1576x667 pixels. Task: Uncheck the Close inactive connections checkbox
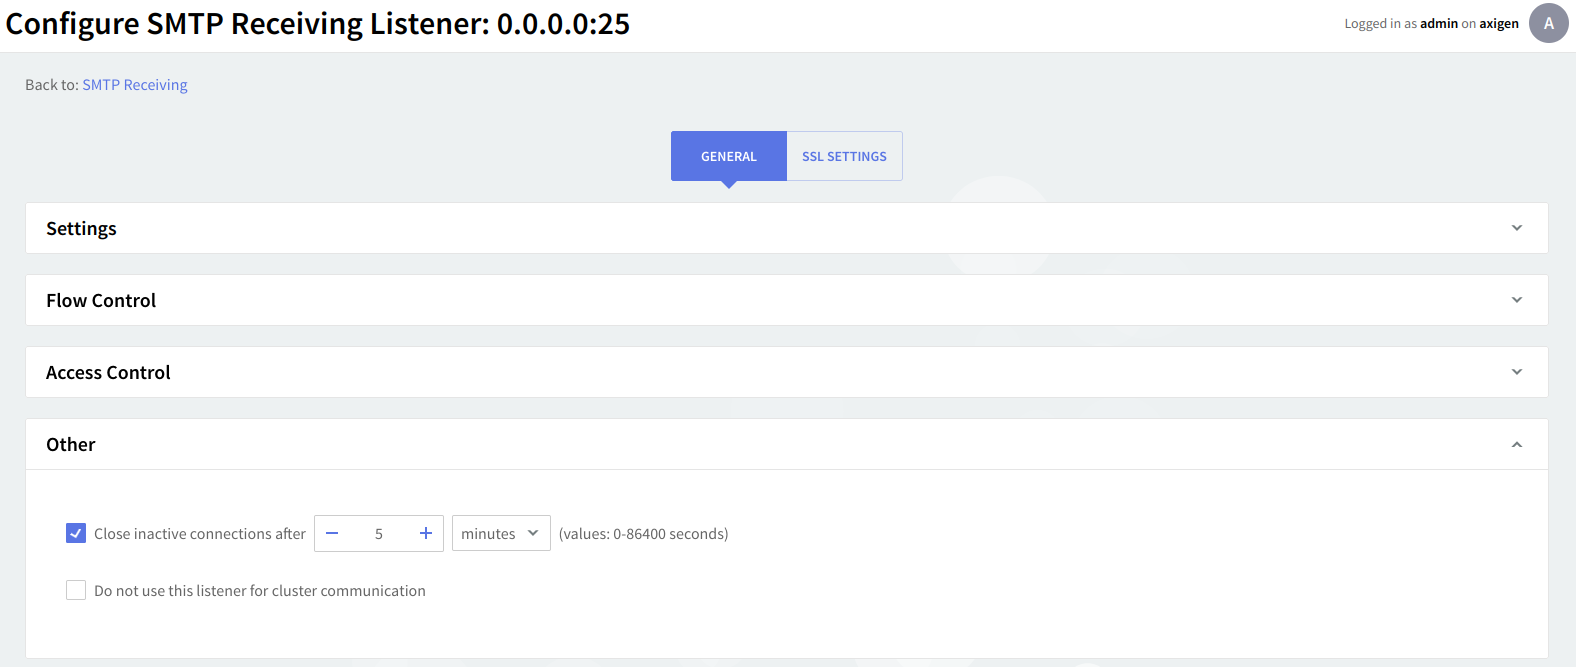pyautogui.click(x=76, y=534)
